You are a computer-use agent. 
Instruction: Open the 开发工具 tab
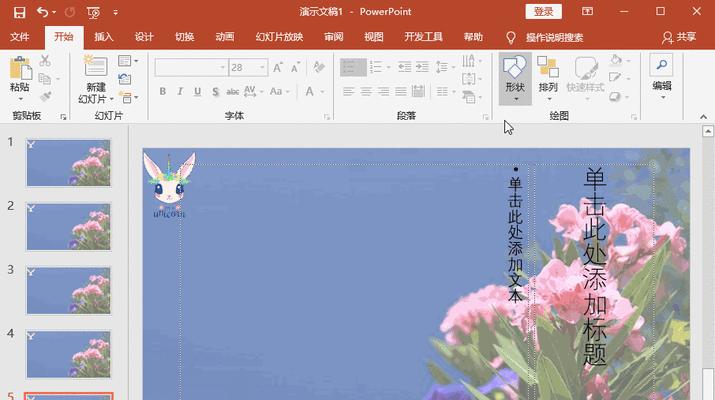[423, 37]
